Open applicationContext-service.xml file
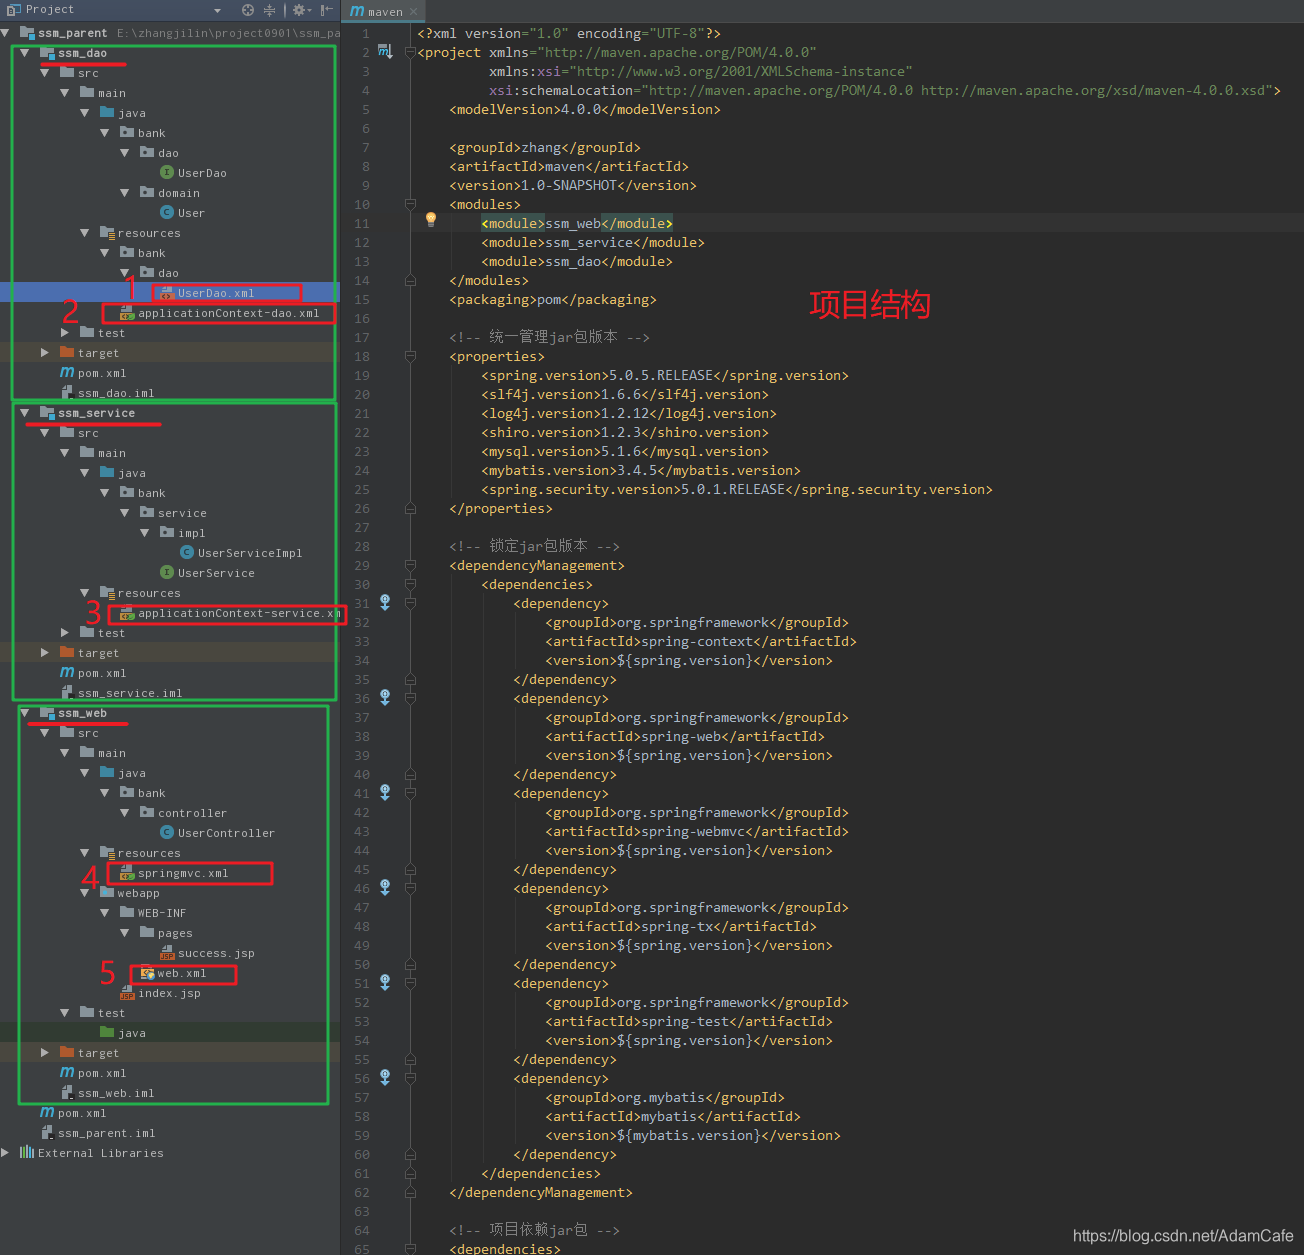 [x=229, y=613]
